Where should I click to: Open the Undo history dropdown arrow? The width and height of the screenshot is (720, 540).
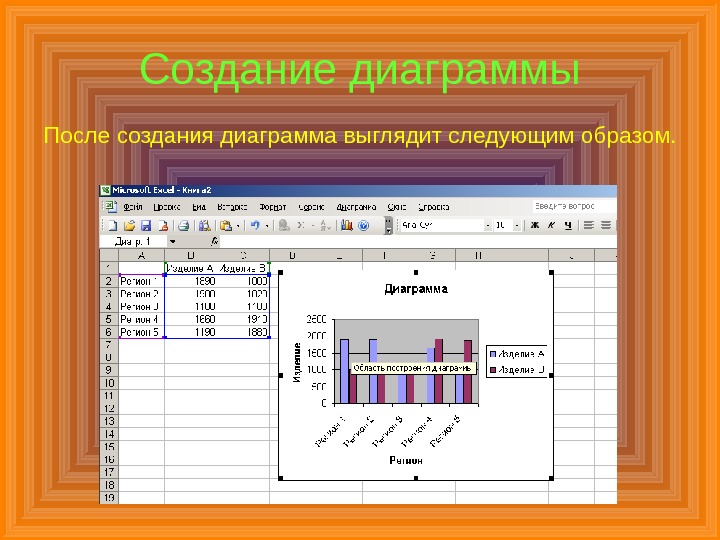pyautogui.click(x=267, y=226)
